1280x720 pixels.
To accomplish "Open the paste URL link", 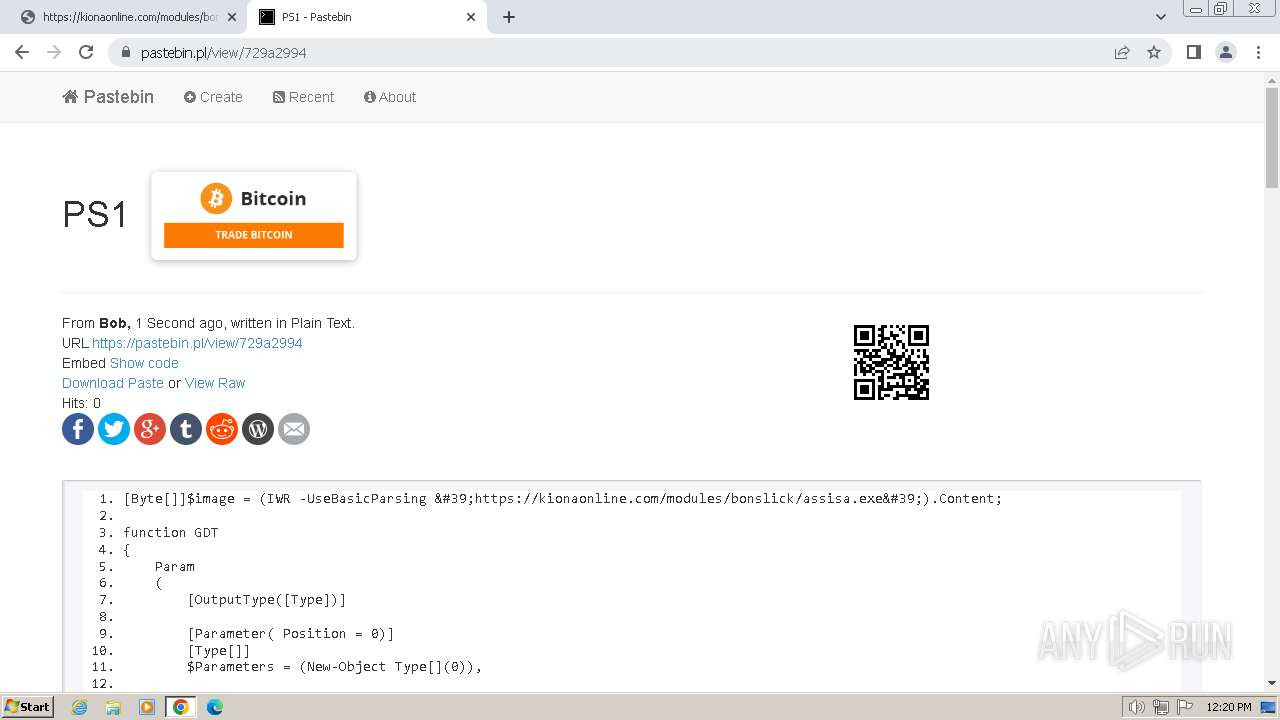I will (x=197, y=343).
